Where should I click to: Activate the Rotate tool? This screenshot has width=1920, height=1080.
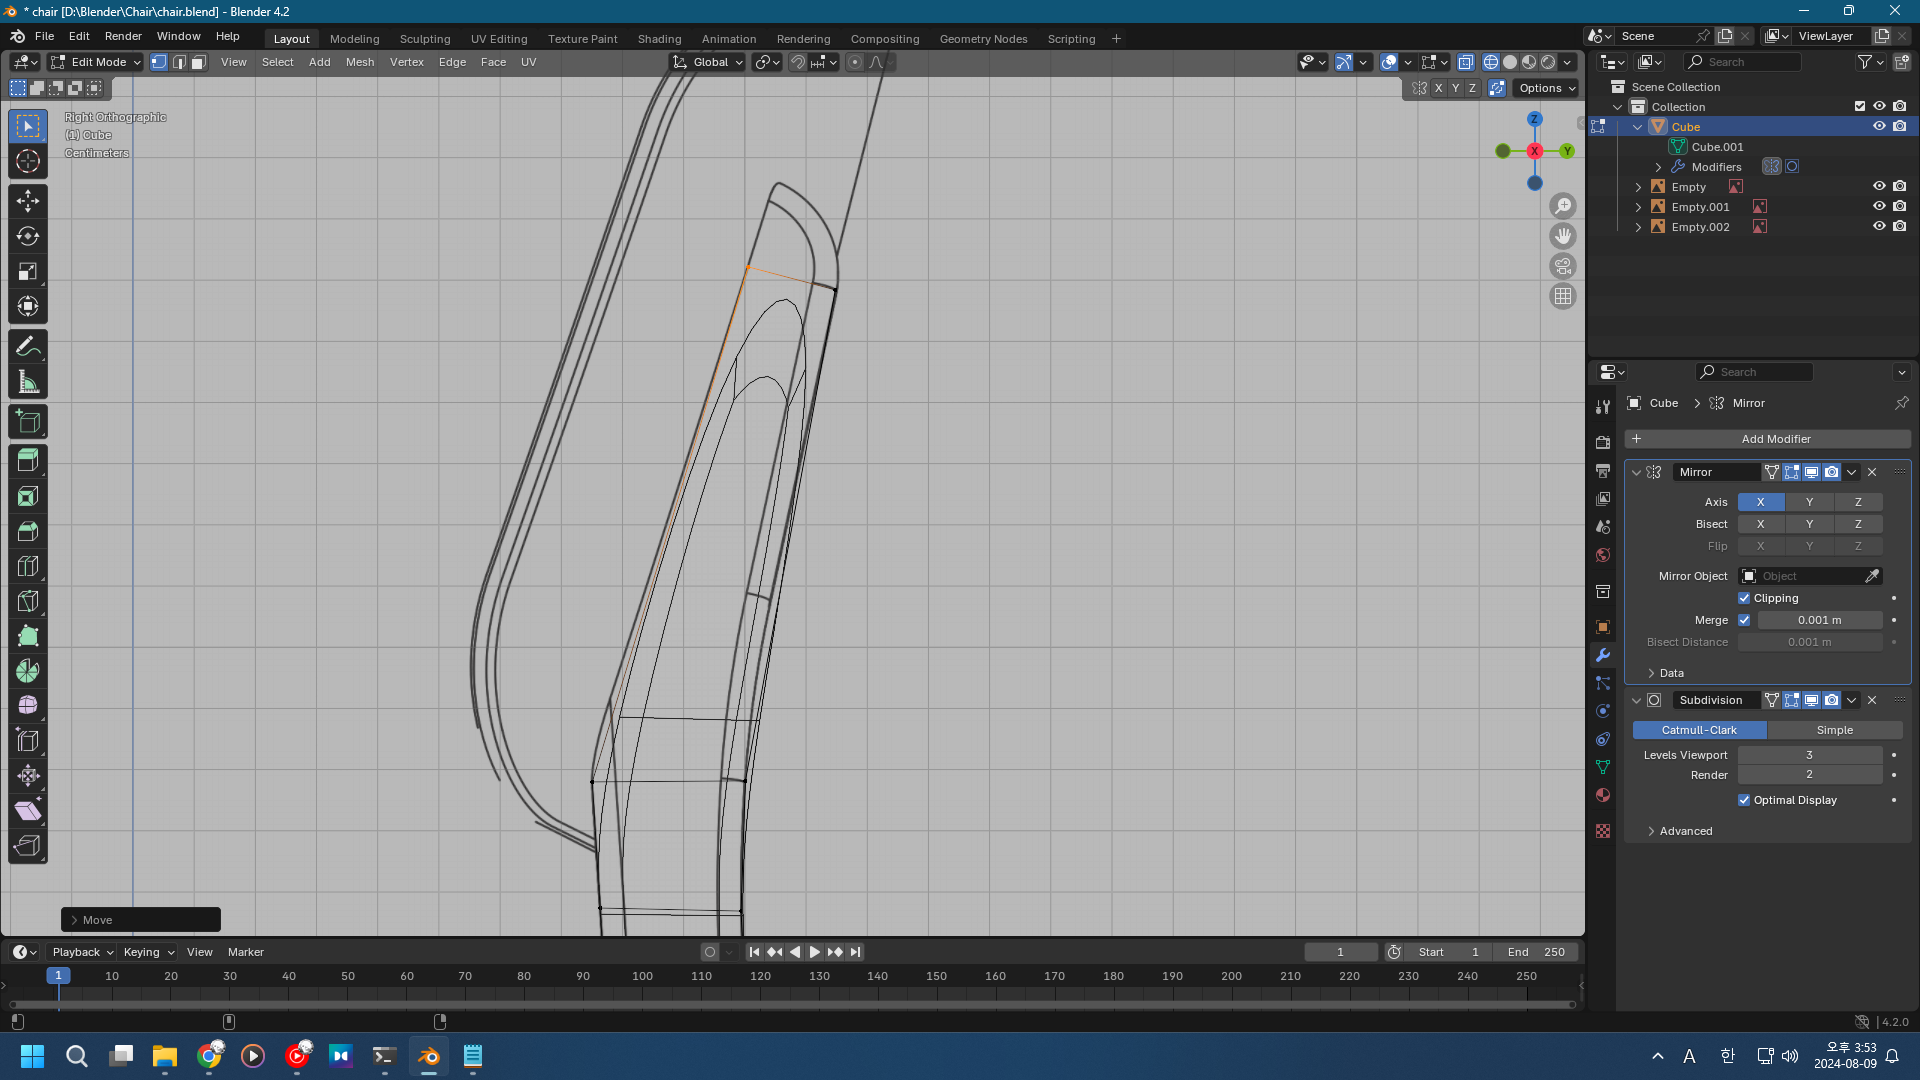click(28, 236)
